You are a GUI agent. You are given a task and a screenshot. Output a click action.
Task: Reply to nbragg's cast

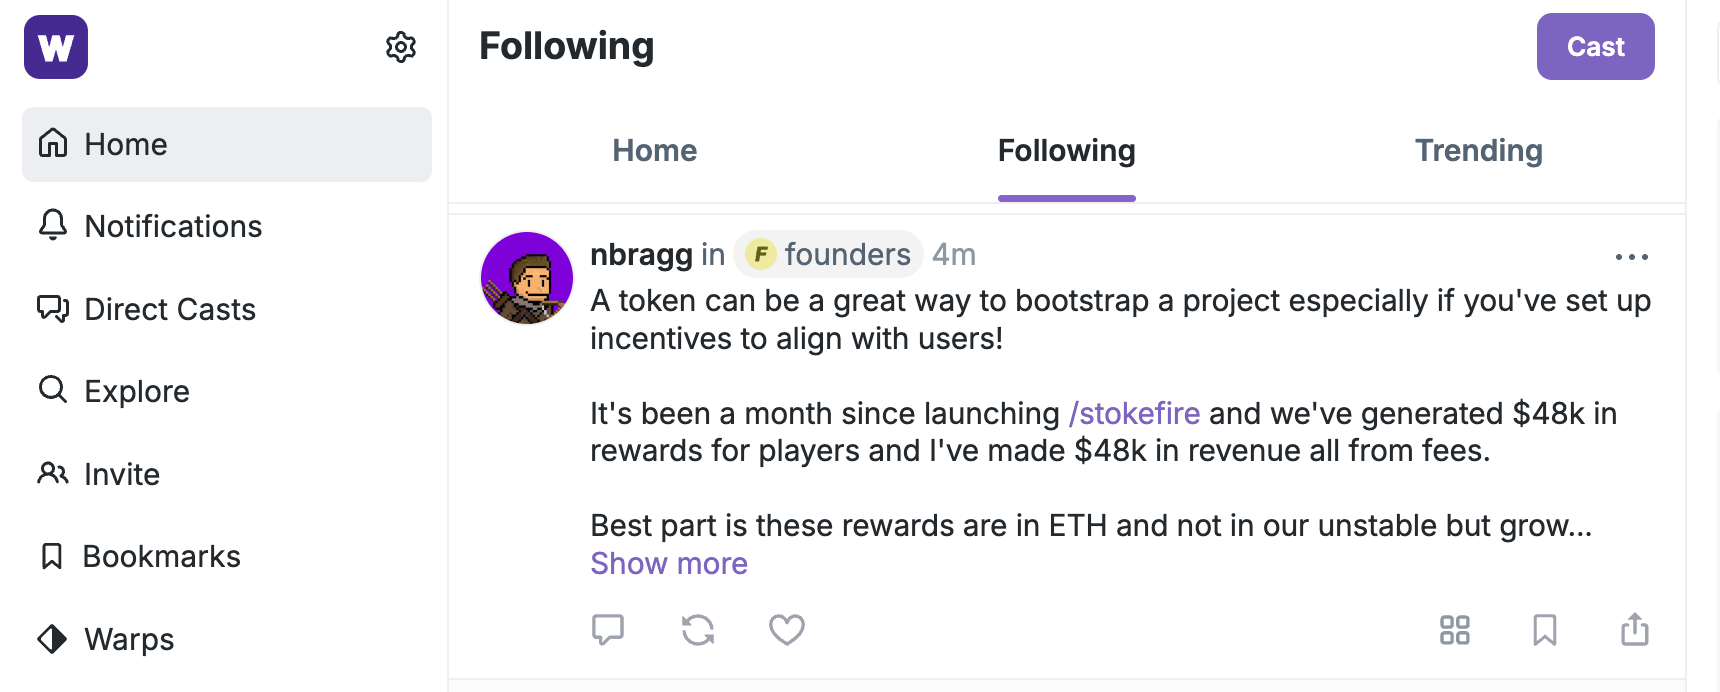tap(608, 629)
